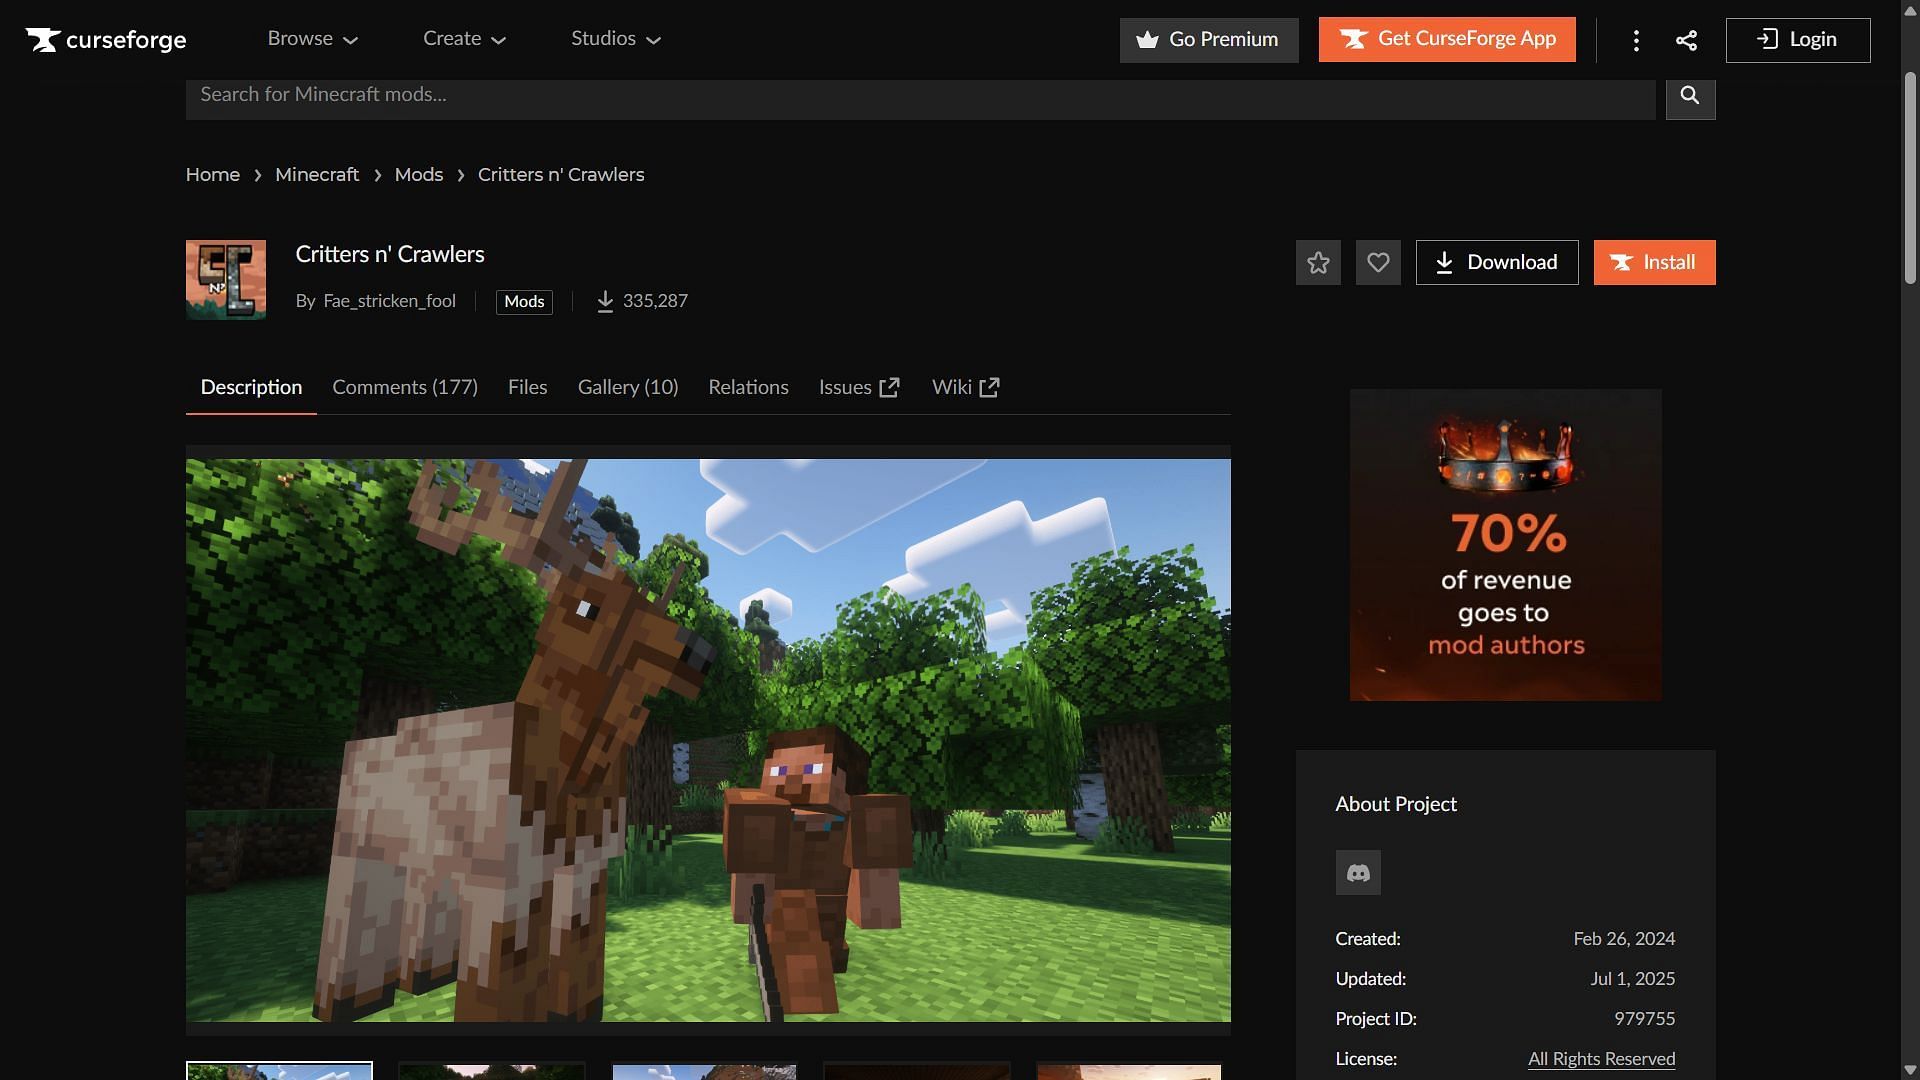Open the external Issues link

click(x=859, y=388)
